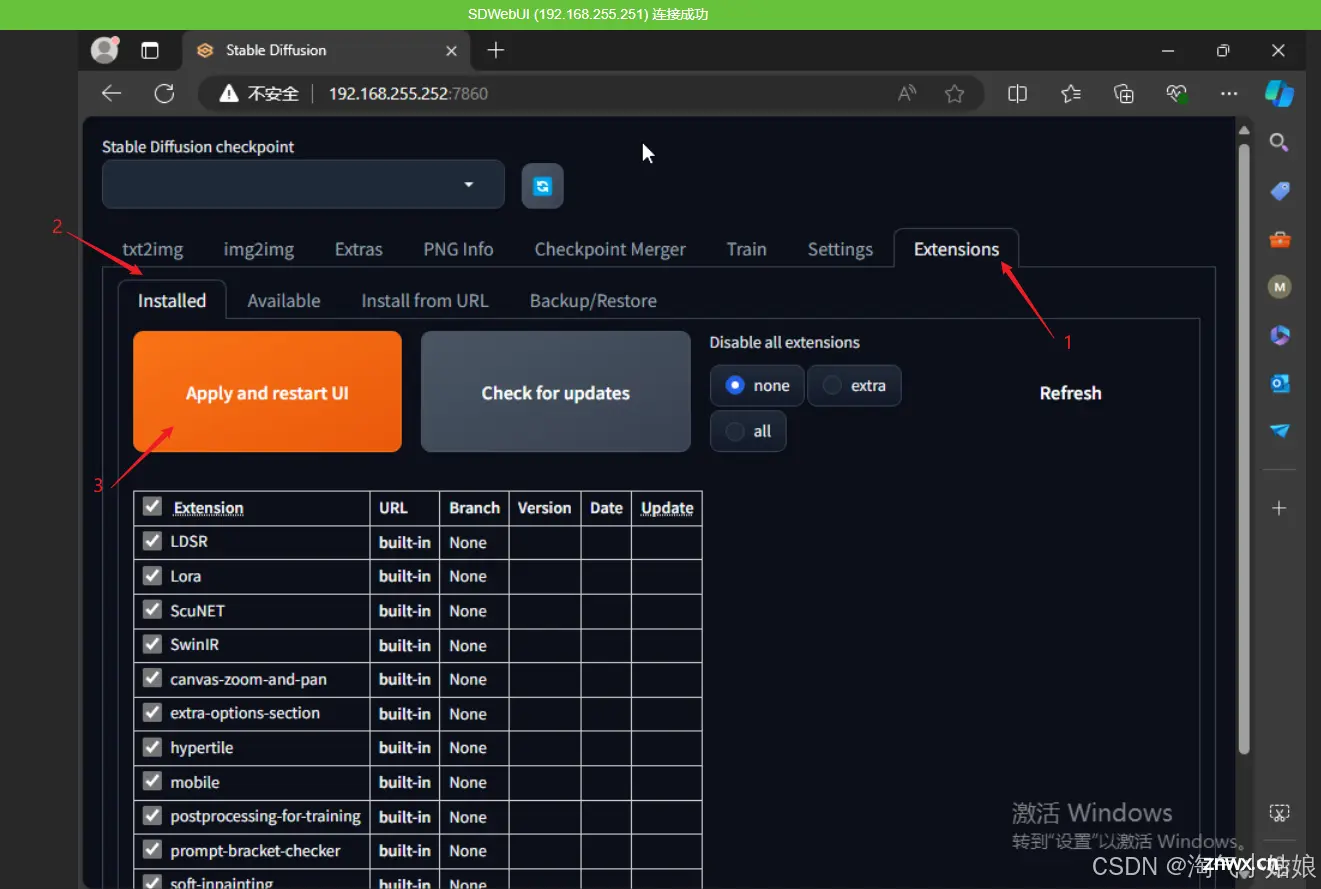Click the built-in URL cell for Lora

click(405, 576)
